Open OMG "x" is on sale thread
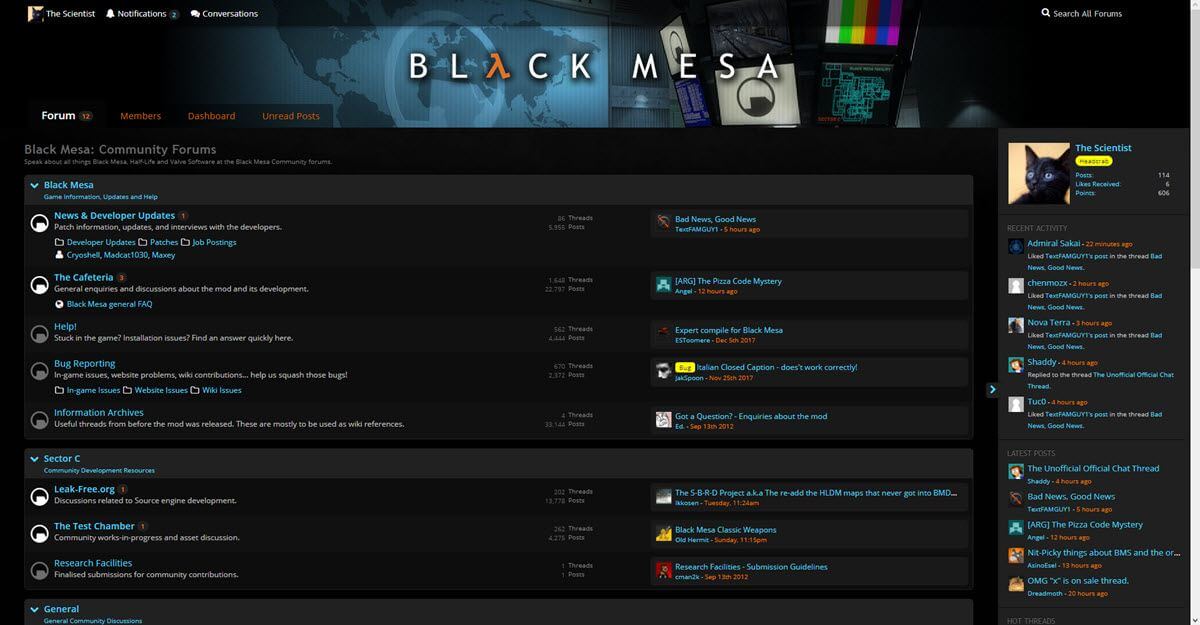 coord(1078,580)
